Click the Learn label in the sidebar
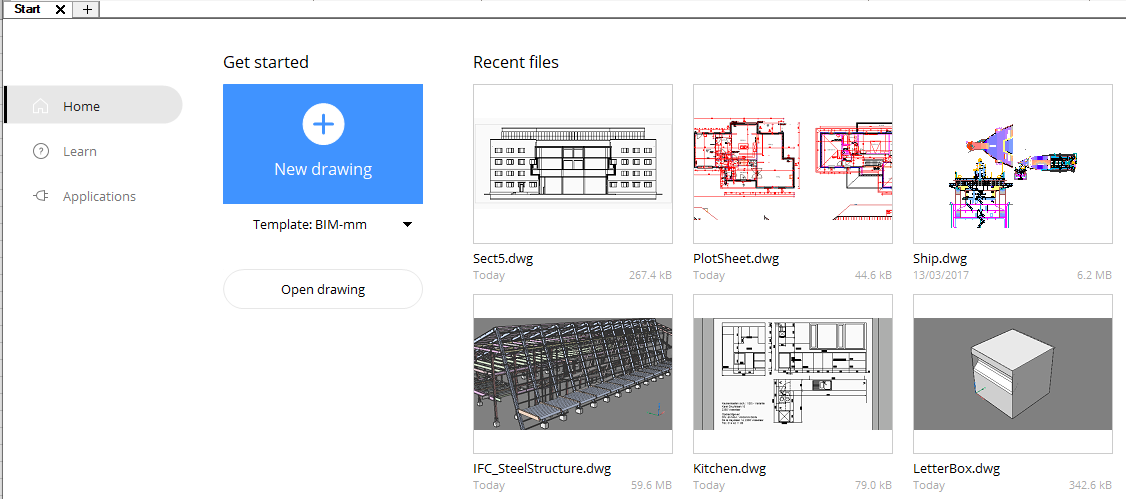The width and height of the screenshot is (1126, 499). coord(80,151)
